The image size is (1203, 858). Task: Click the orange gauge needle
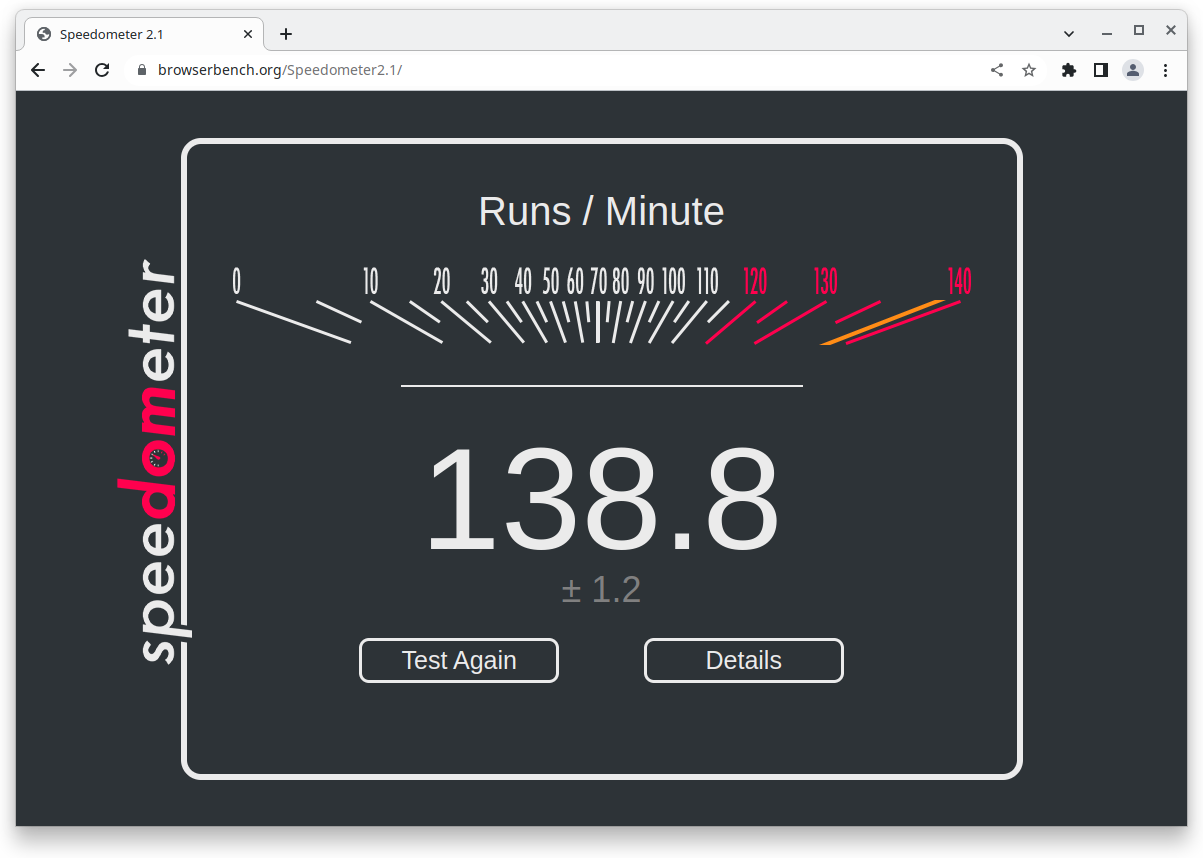[x=882, y=322]
